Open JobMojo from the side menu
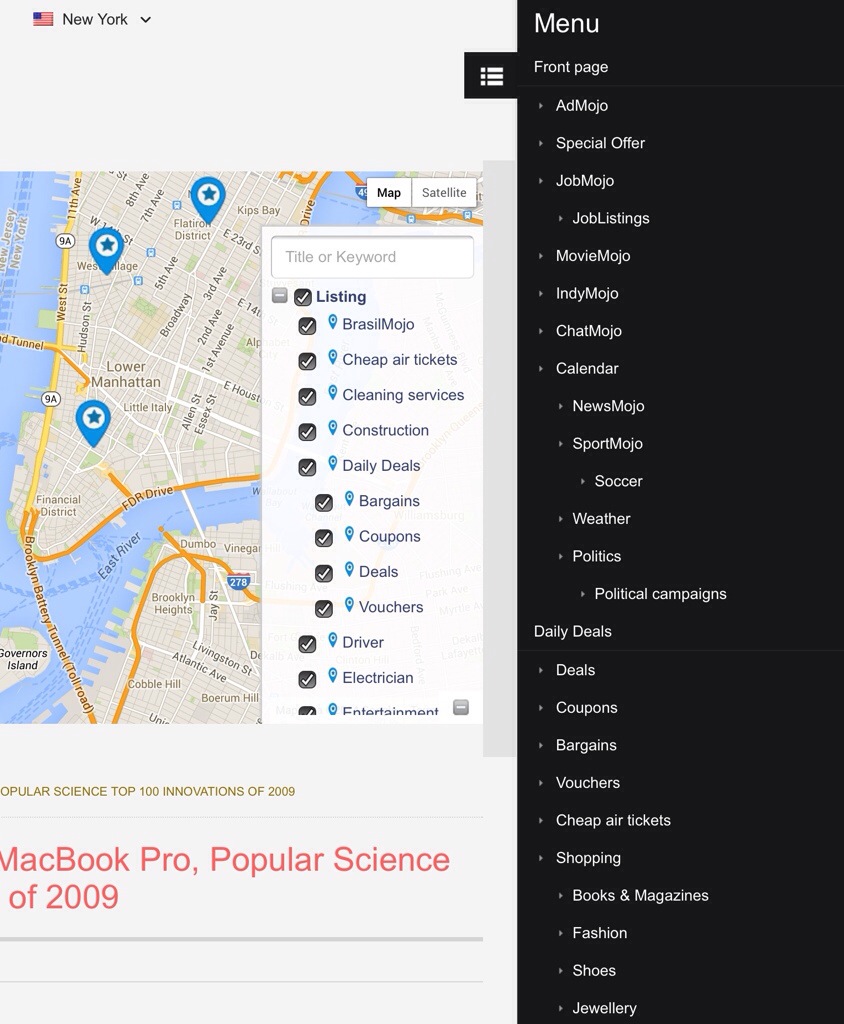 [585, 181]
